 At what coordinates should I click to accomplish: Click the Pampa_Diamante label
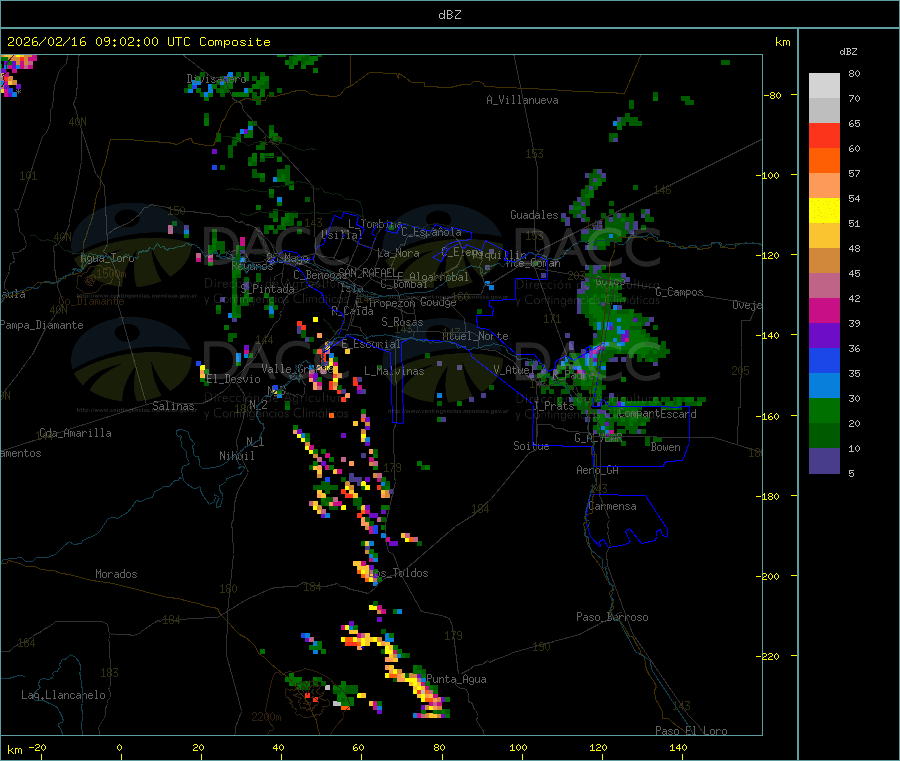point(42,325)
